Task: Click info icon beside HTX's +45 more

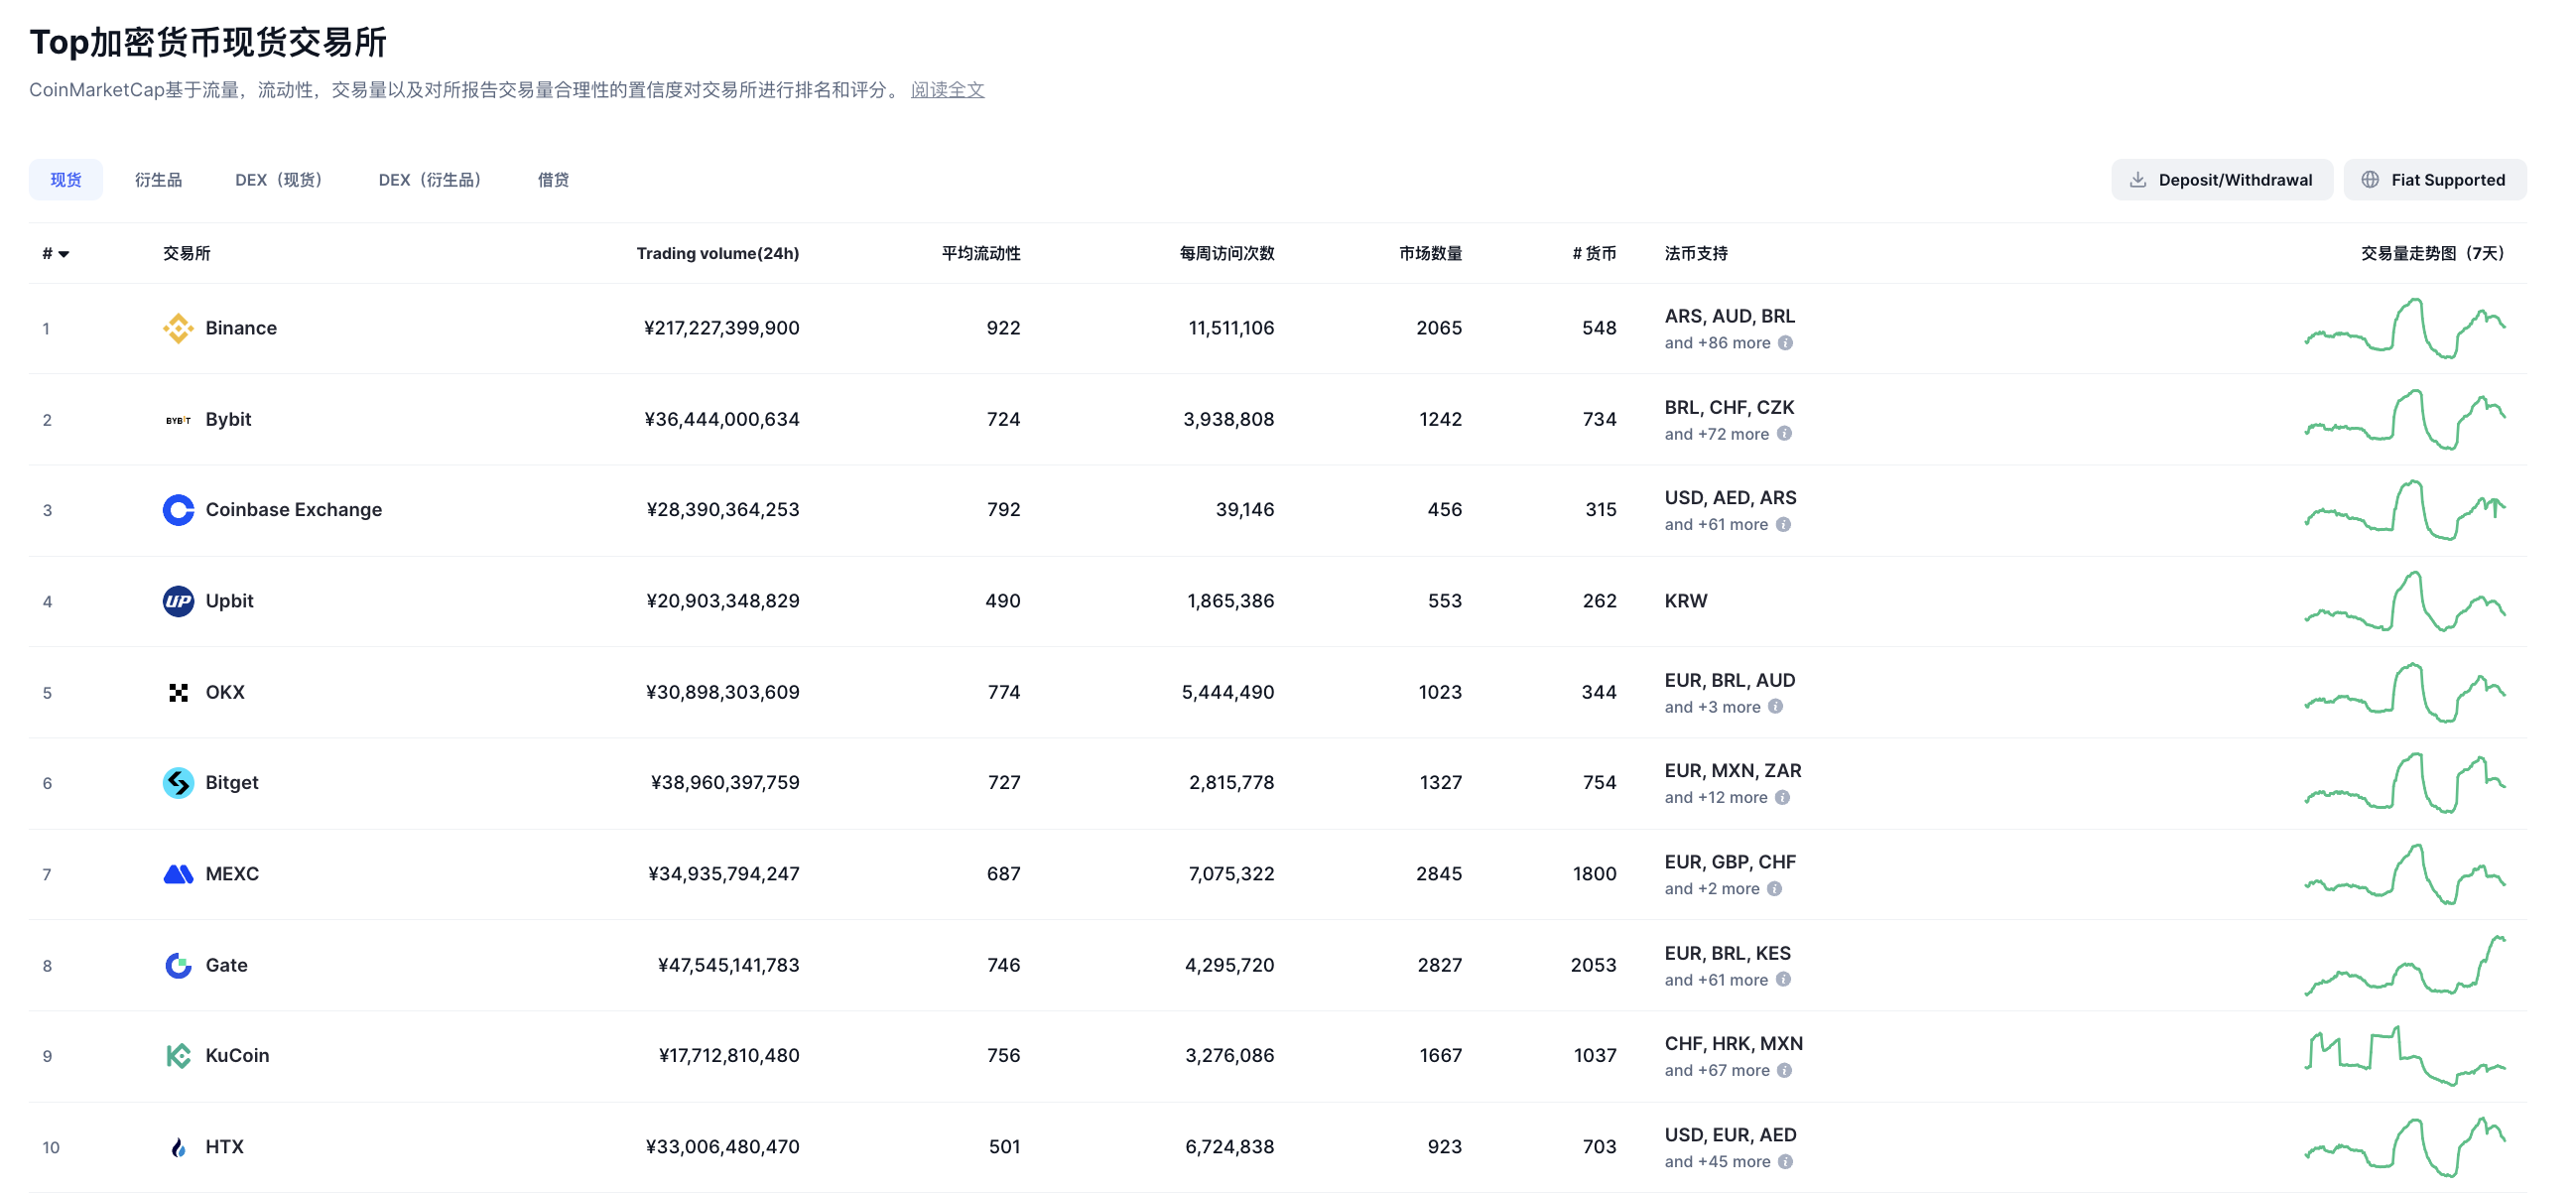Action: point(1785,1162)
